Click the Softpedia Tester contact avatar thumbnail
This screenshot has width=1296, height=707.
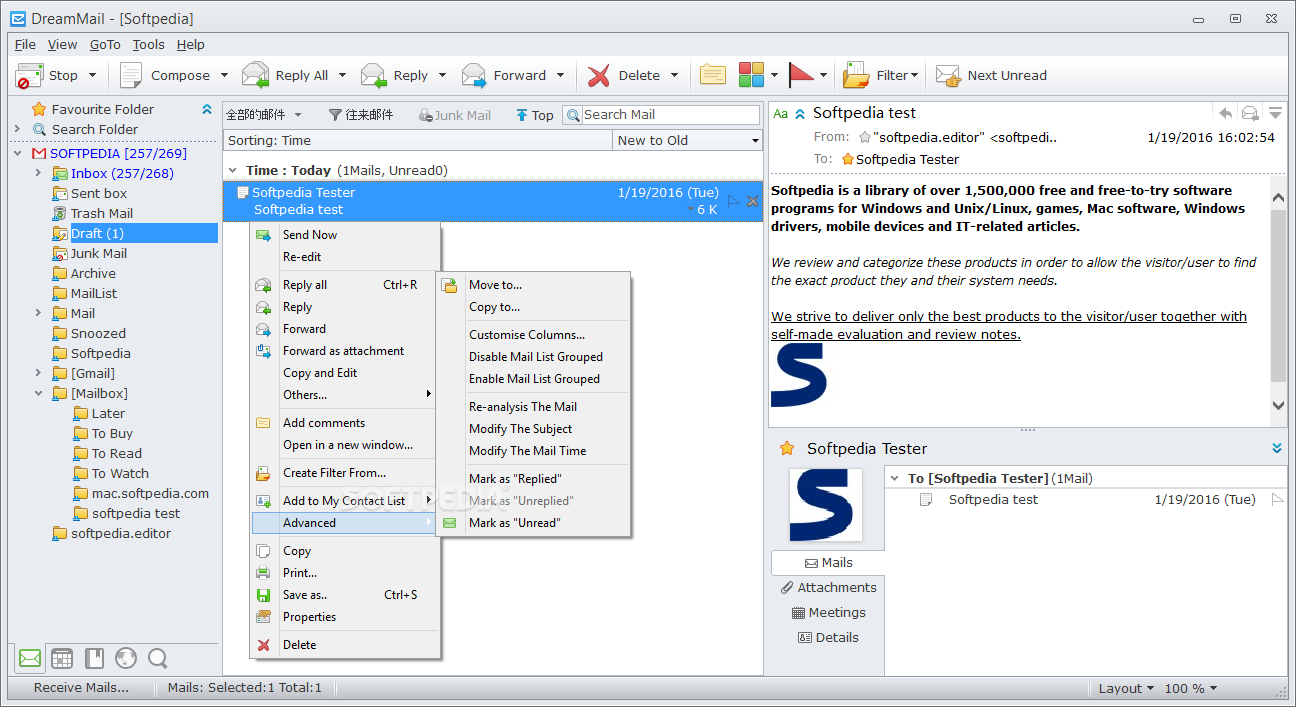pyautogui.click(x=825, y=506)
